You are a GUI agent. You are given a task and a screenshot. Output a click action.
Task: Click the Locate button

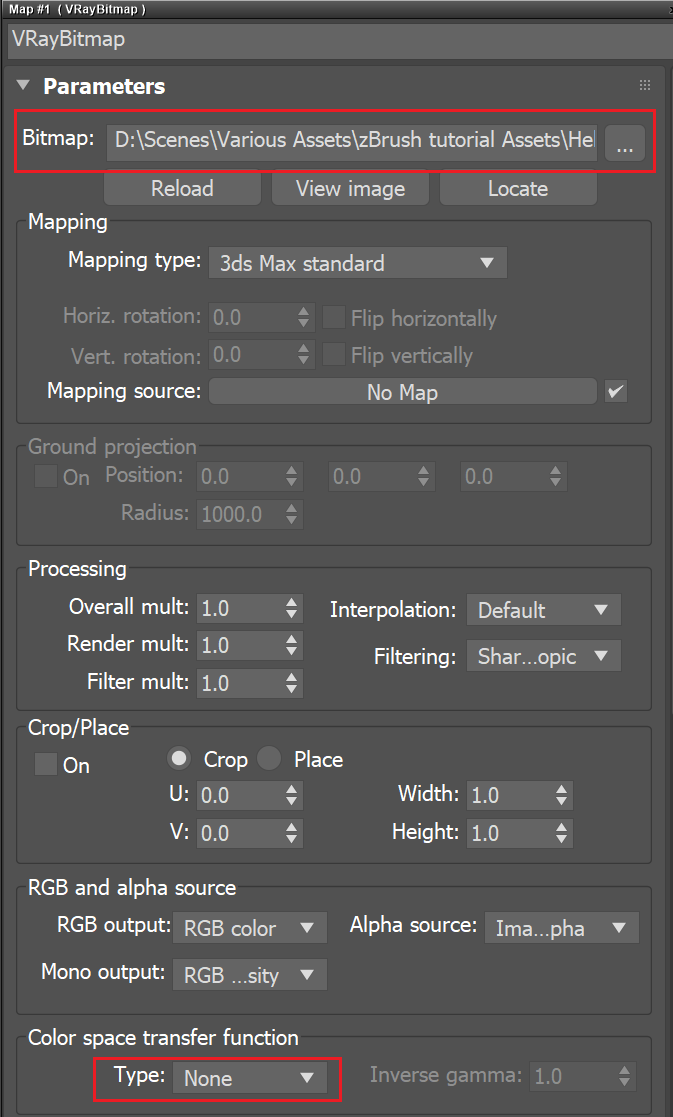click(518, 188)
